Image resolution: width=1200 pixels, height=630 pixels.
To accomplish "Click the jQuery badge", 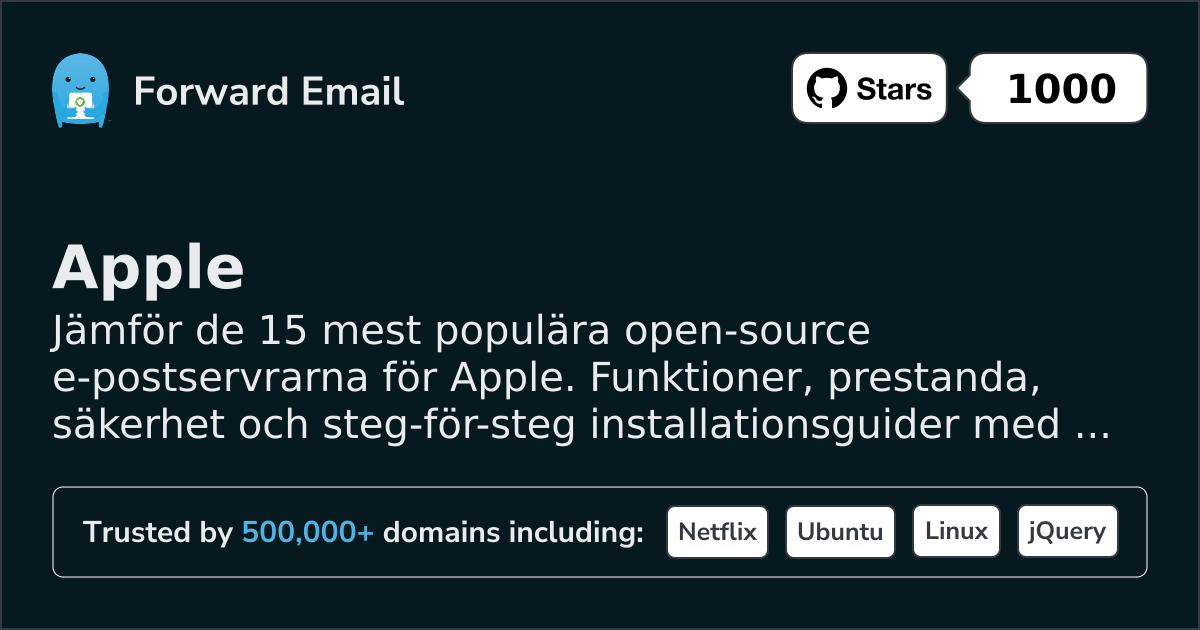I will pyautogui.click(x=1067, y=532).
